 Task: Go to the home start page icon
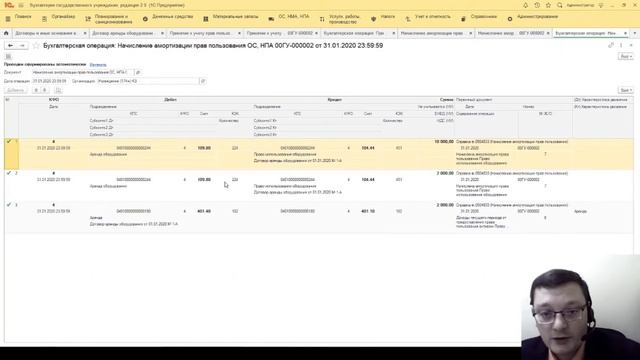coord(6,33)
